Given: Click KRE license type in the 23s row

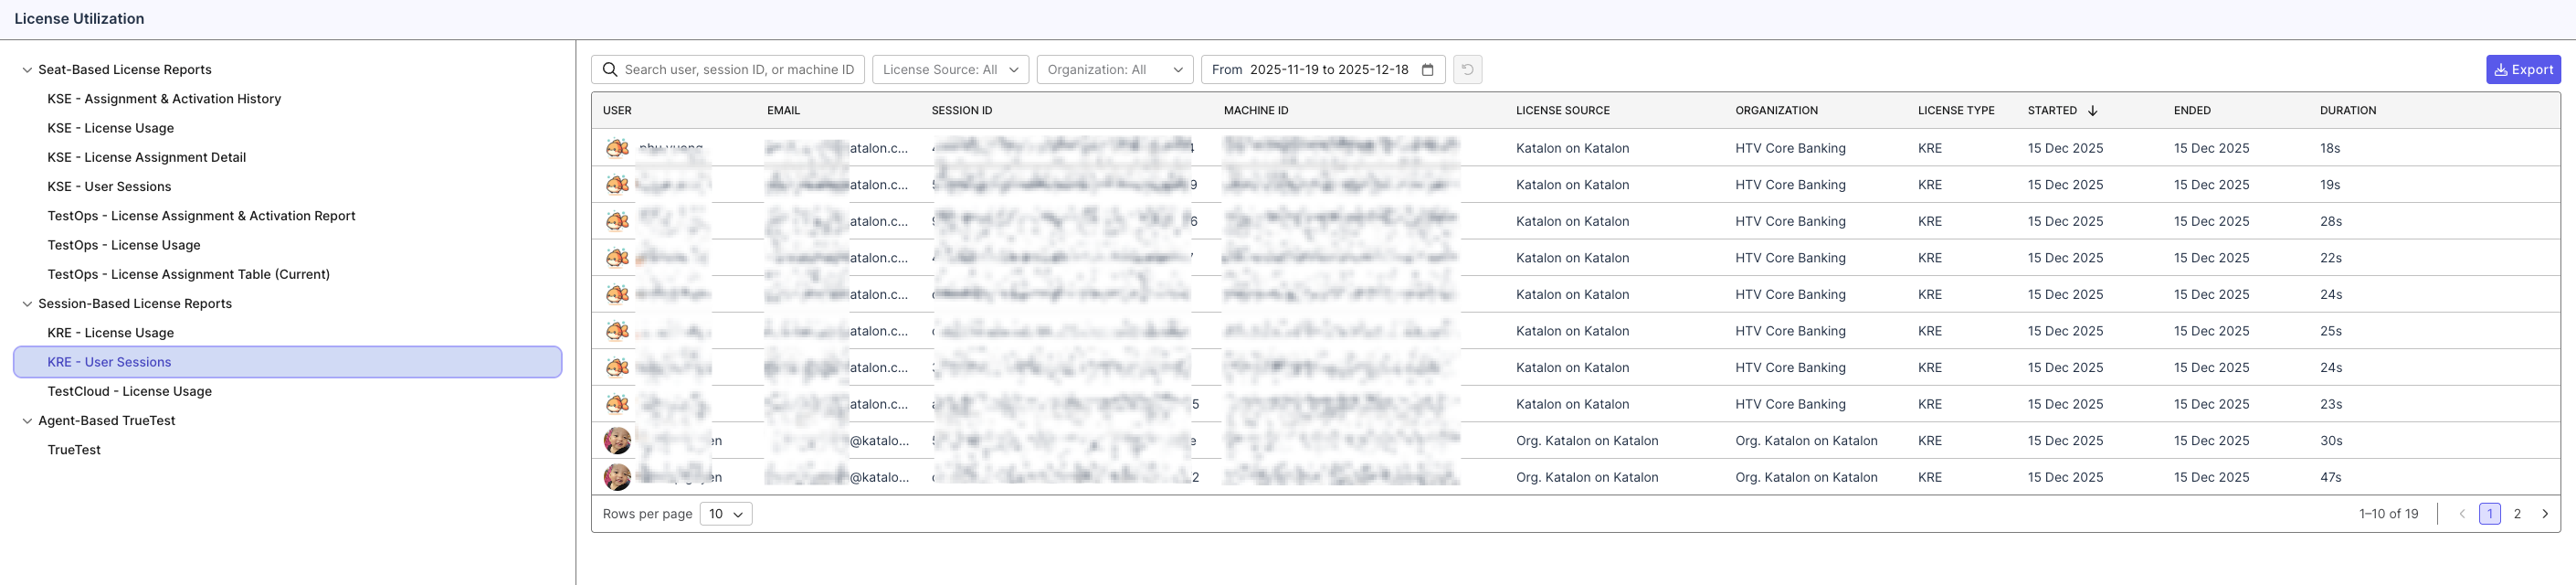Looking at the screenshot, I should 1929,404.
